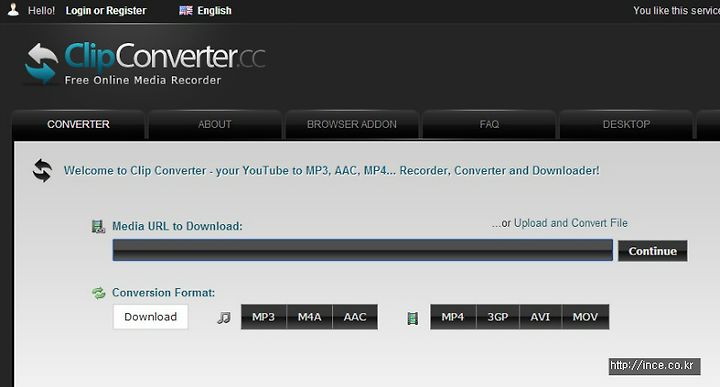Click the 'Media URL to Download:' label
Image resolution: width=720 pixels, height=387 pixels.
177,226
